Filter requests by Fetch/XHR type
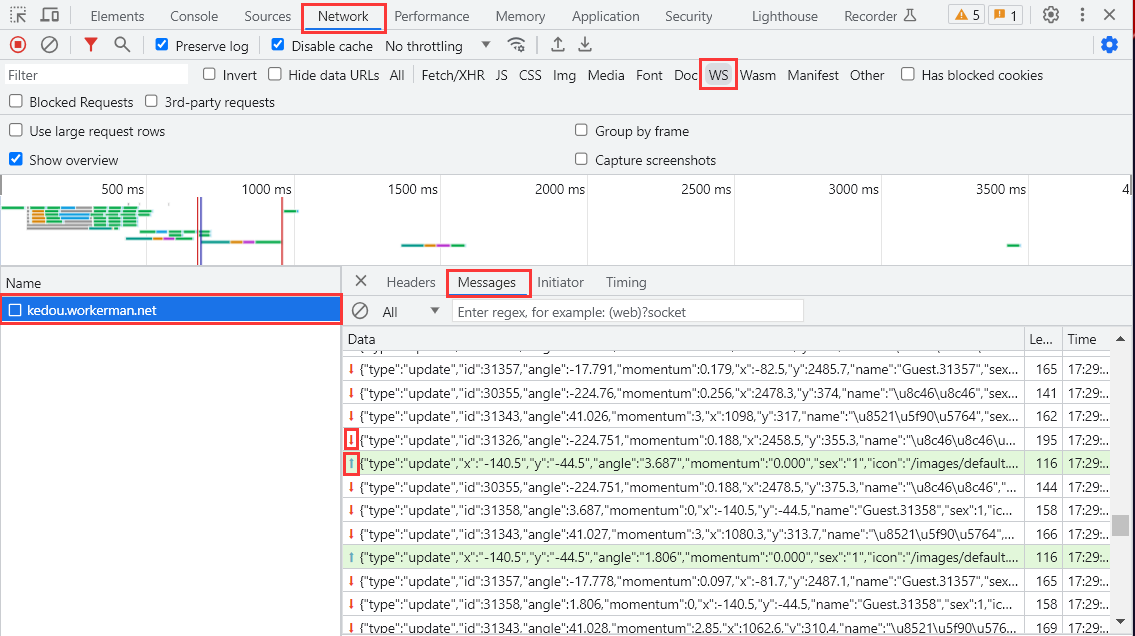The height and width of the screenshot is (636, 1135). [x=452, y=75]
